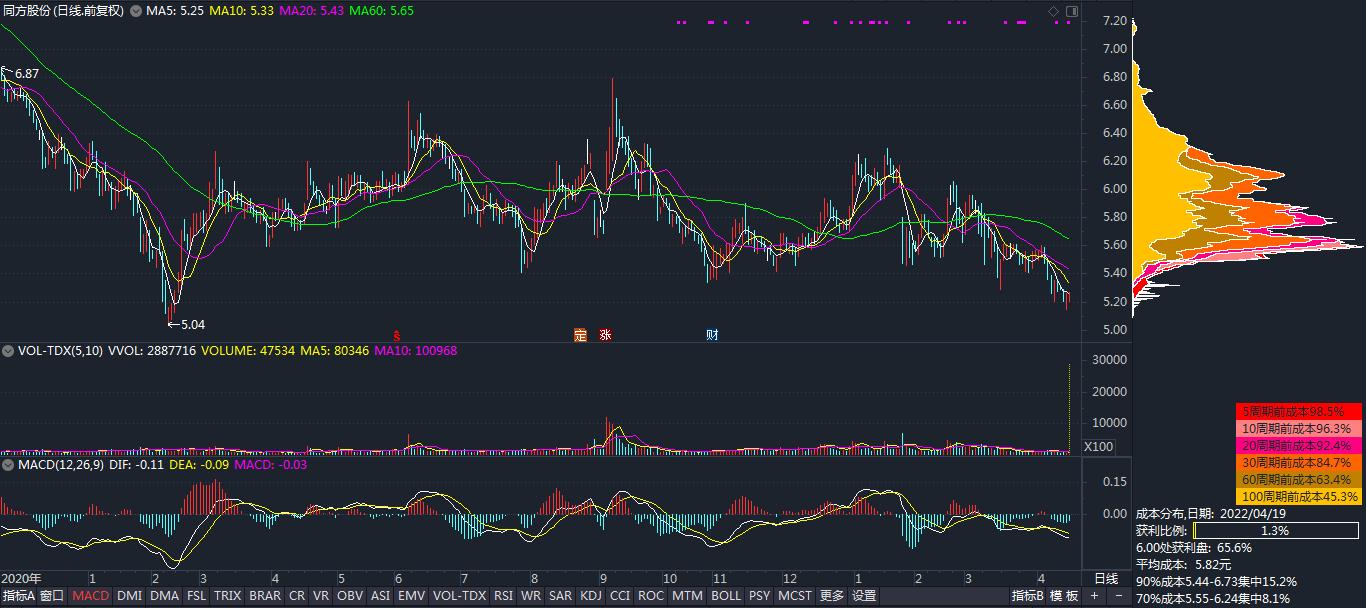
Task: Switch to the SAR indicator
Action: pyautogui.click(x=561, y=596)
